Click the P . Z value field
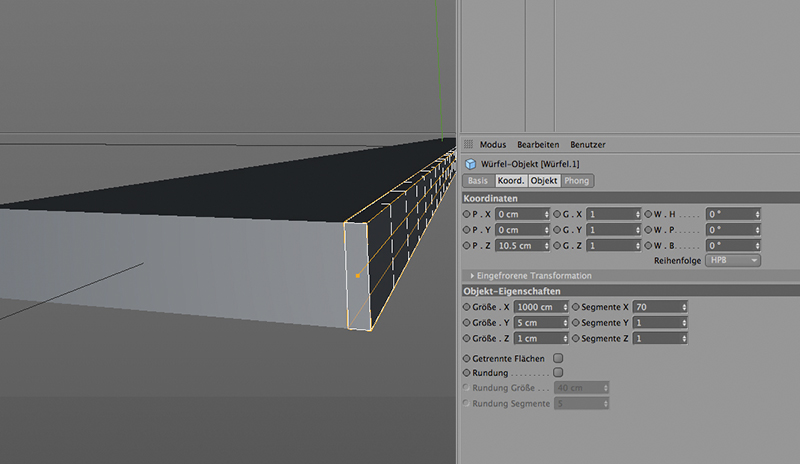The image size is (800, 464). (518, 245)
